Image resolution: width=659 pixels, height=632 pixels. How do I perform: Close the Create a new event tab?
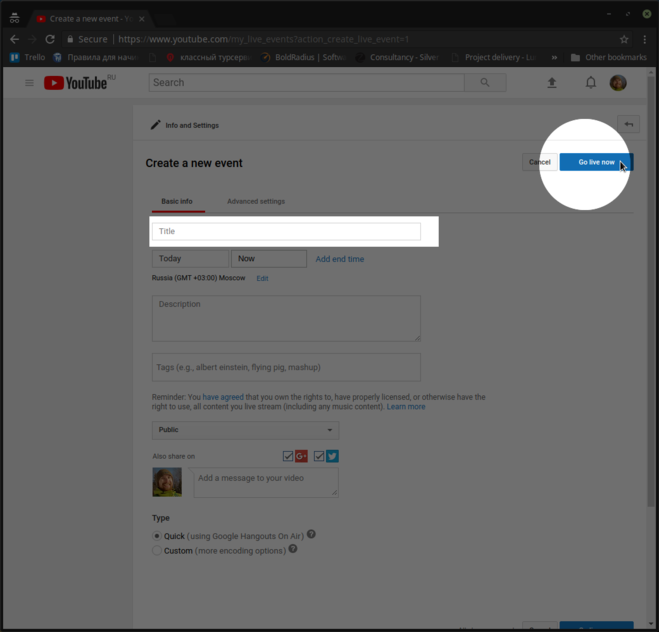point(142,19)
